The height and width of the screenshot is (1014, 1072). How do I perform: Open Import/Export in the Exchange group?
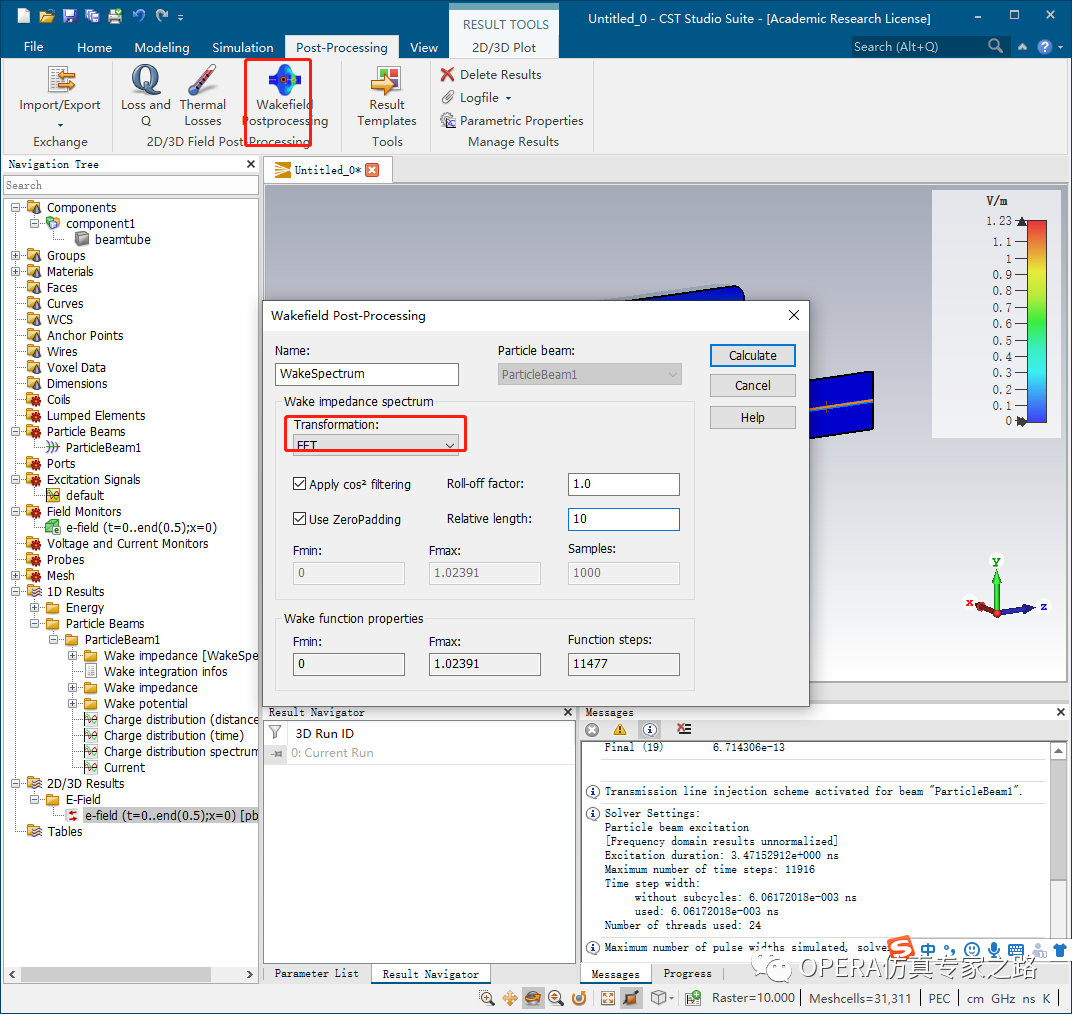point(60,96)
